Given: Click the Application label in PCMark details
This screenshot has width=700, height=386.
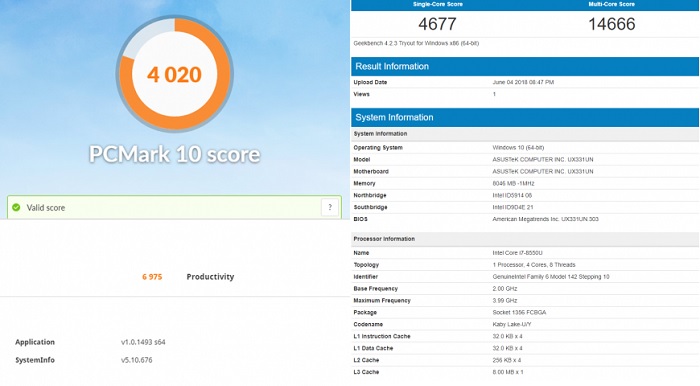Looking at the screenshot, I should [35, 342].
